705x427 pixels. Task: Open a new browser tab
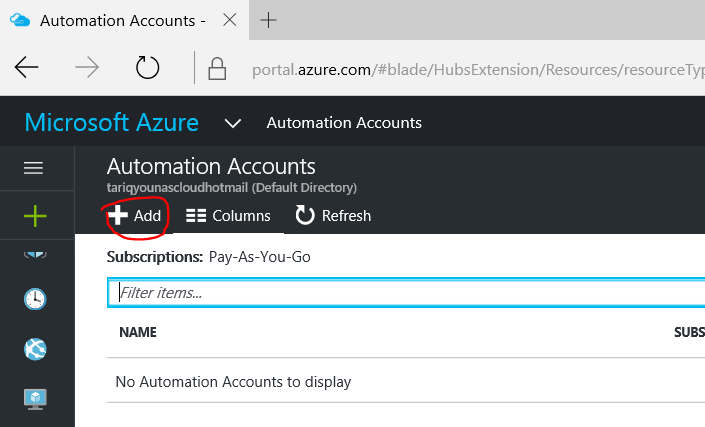(268, 20)
